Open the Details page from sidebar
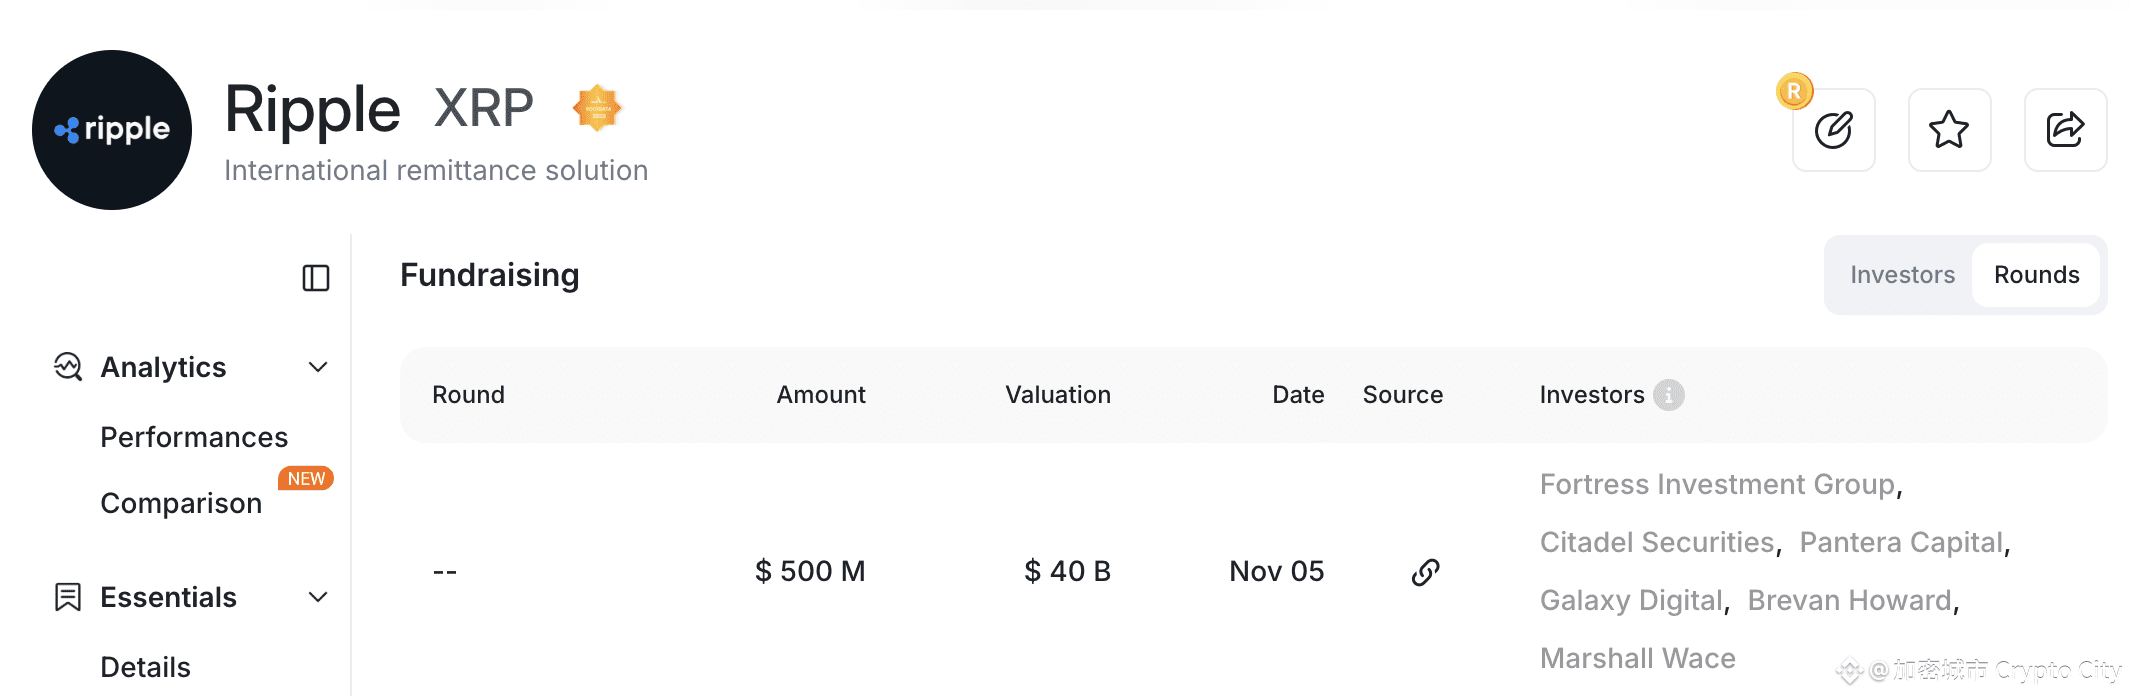Image resolution: width=2130 pixels, height=696 pixels. pyautogui.click(x=144, y=666)
